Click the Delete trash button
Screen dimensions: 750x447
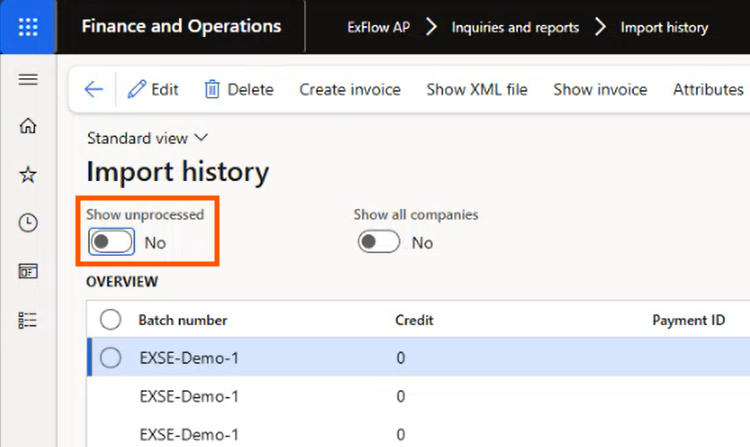click(239, 89)
